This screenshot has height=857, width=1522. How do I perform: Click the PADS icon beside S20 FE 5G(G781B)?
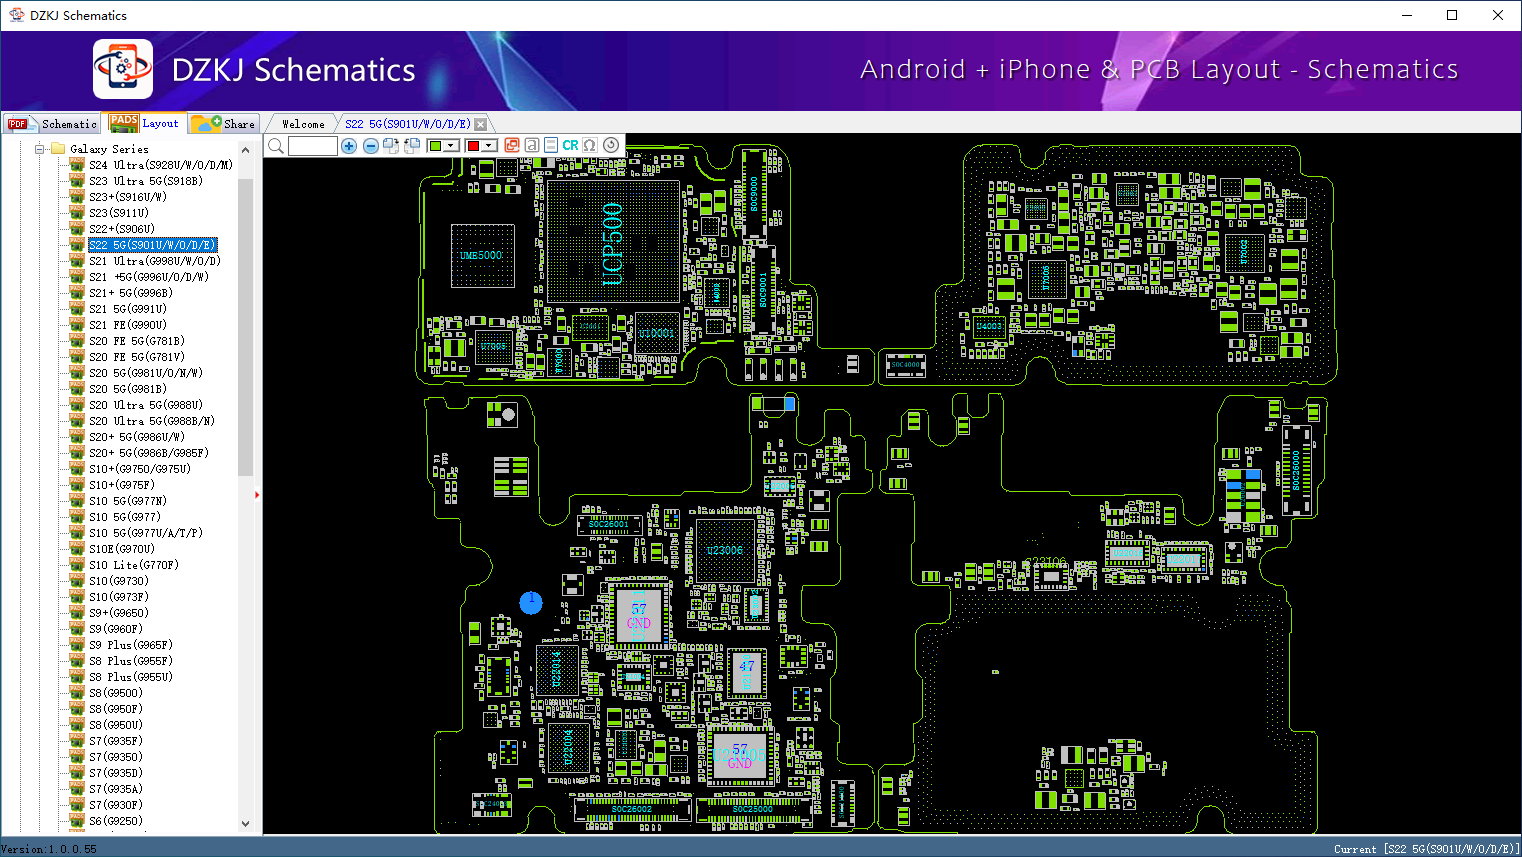point(77,340)
